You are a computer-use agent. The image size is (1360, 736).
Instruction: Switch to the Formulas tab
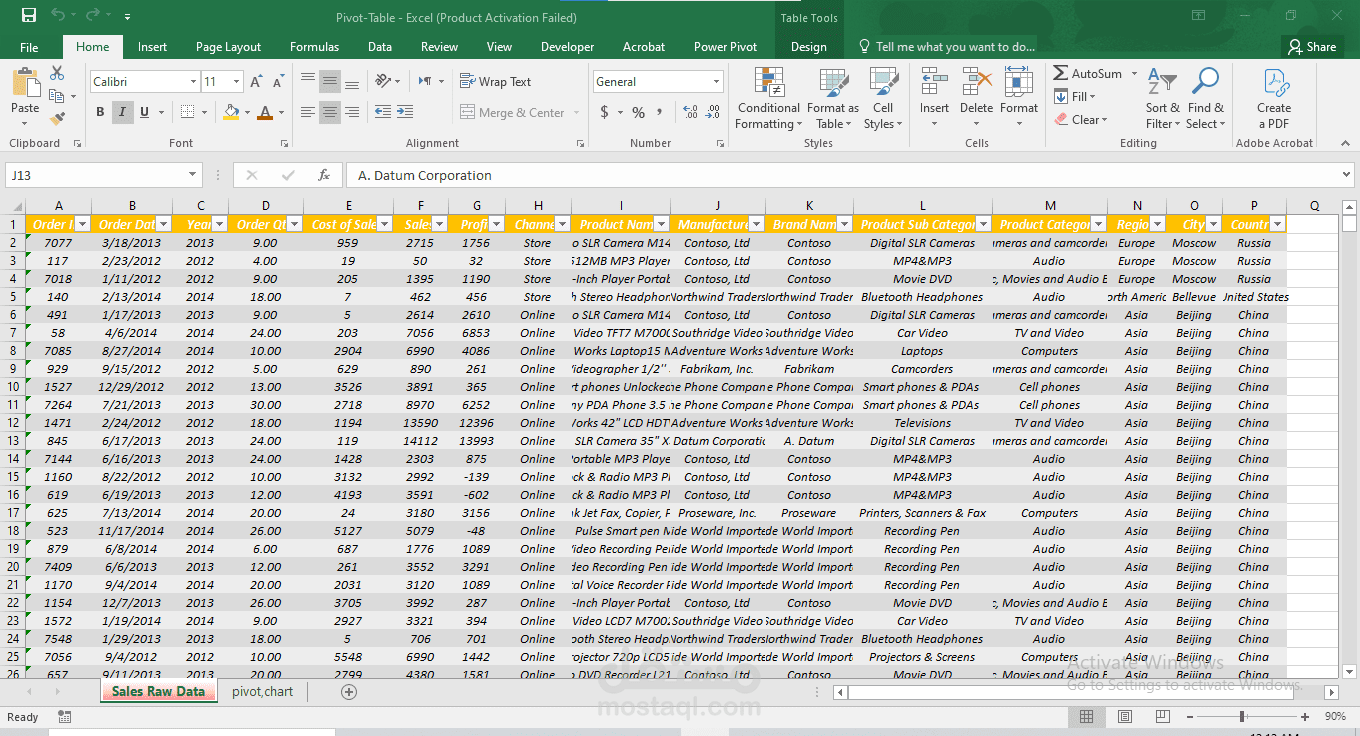[314, 47]
